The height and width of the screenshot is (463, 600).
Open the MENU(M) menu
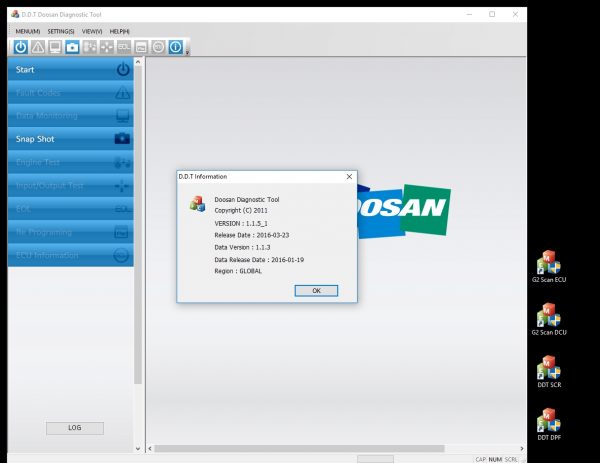28,31
